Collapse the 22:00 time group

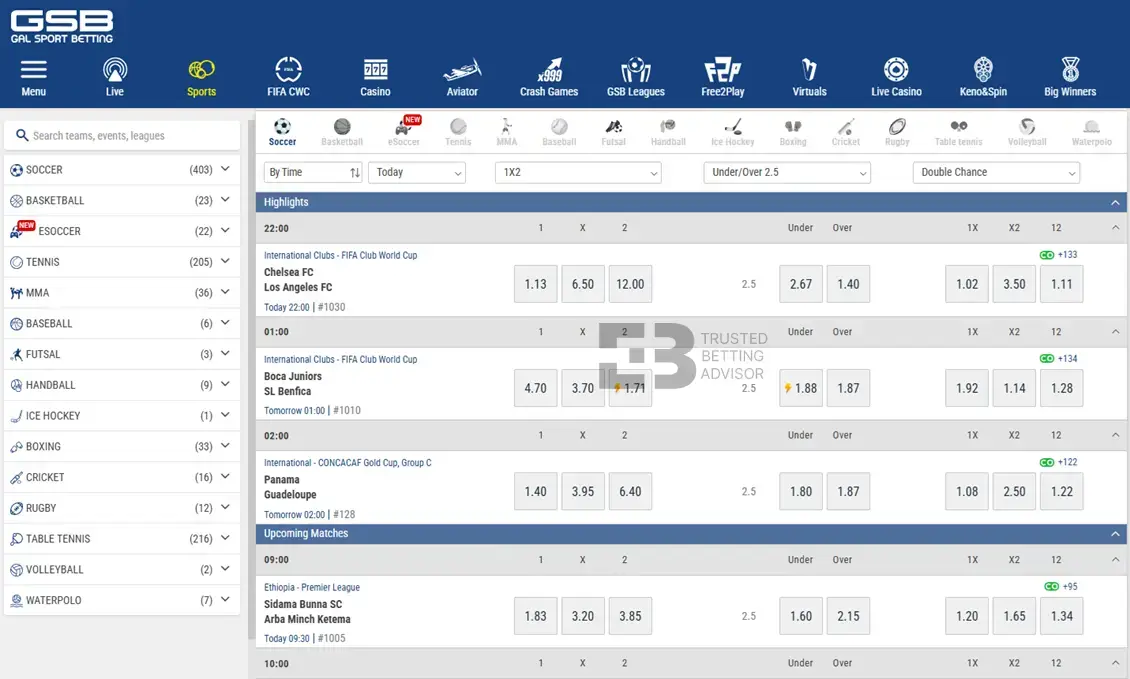[x=1115, y=228]
